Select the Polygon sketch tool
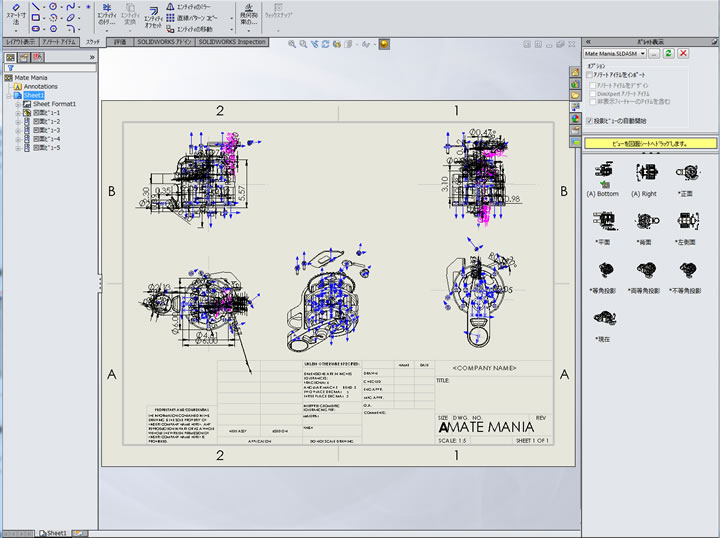 point(53,29)
